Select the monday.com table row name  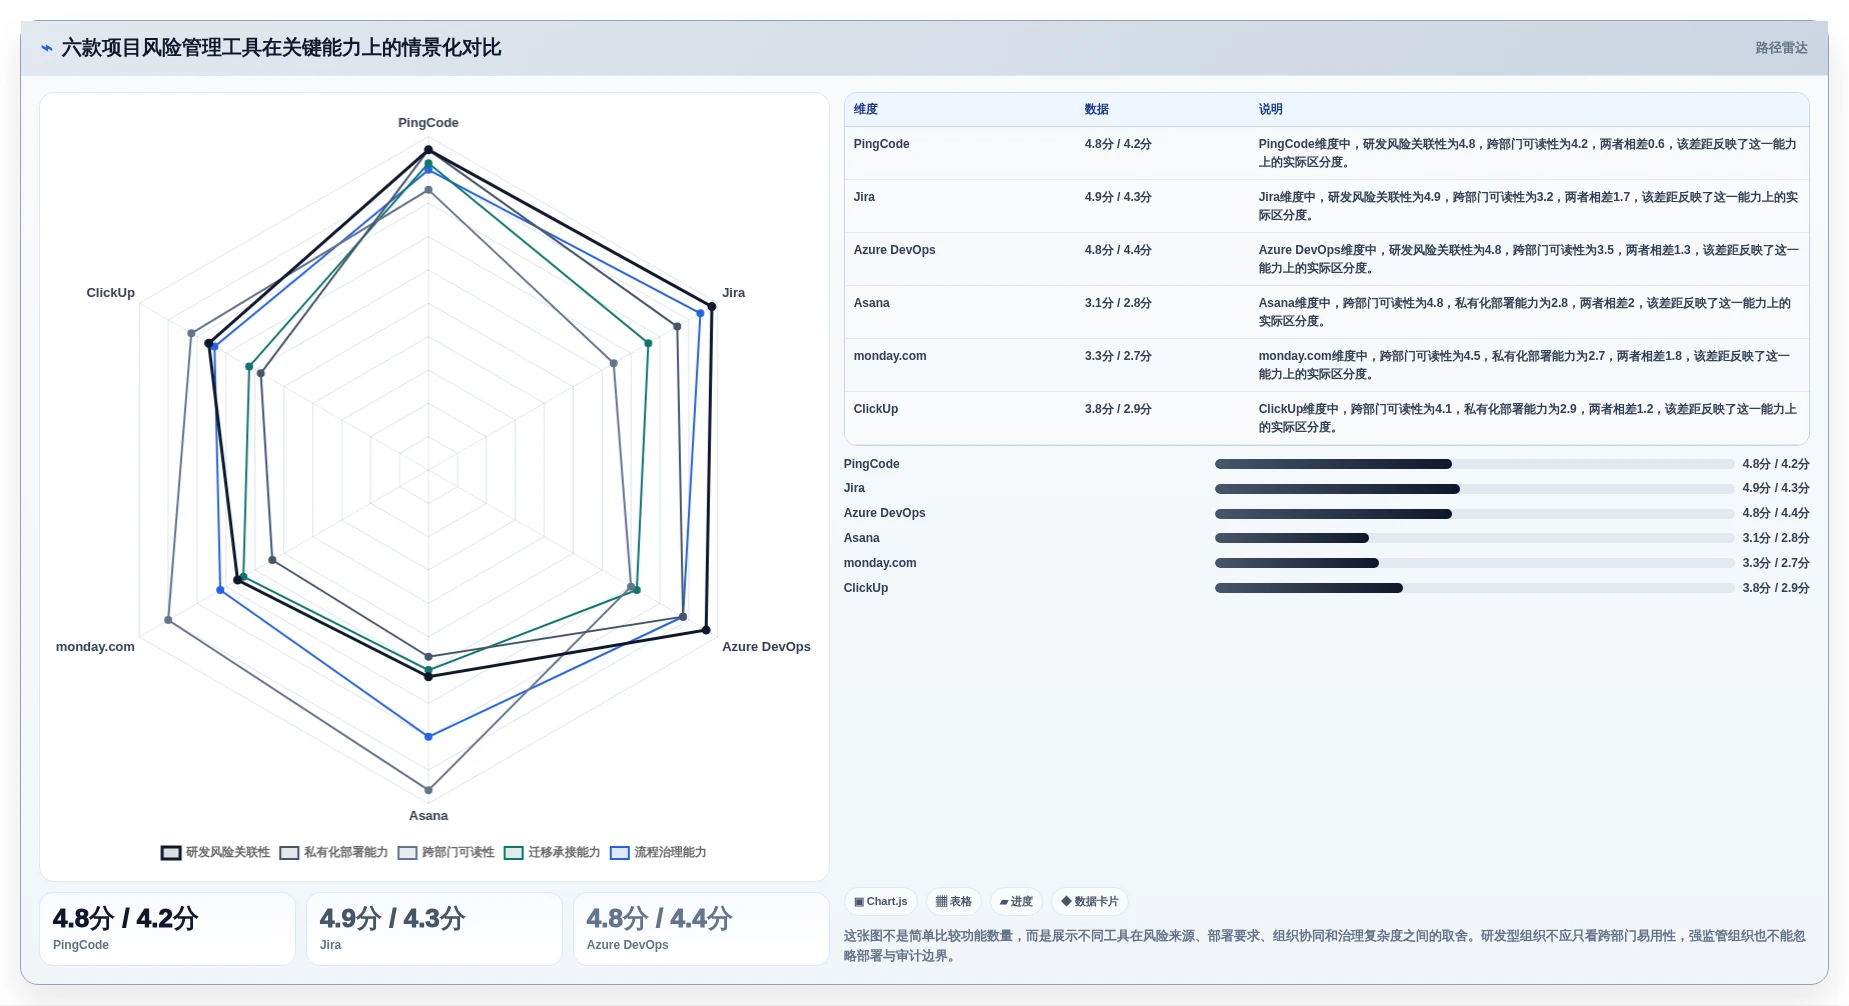click(x=890, y=356)
